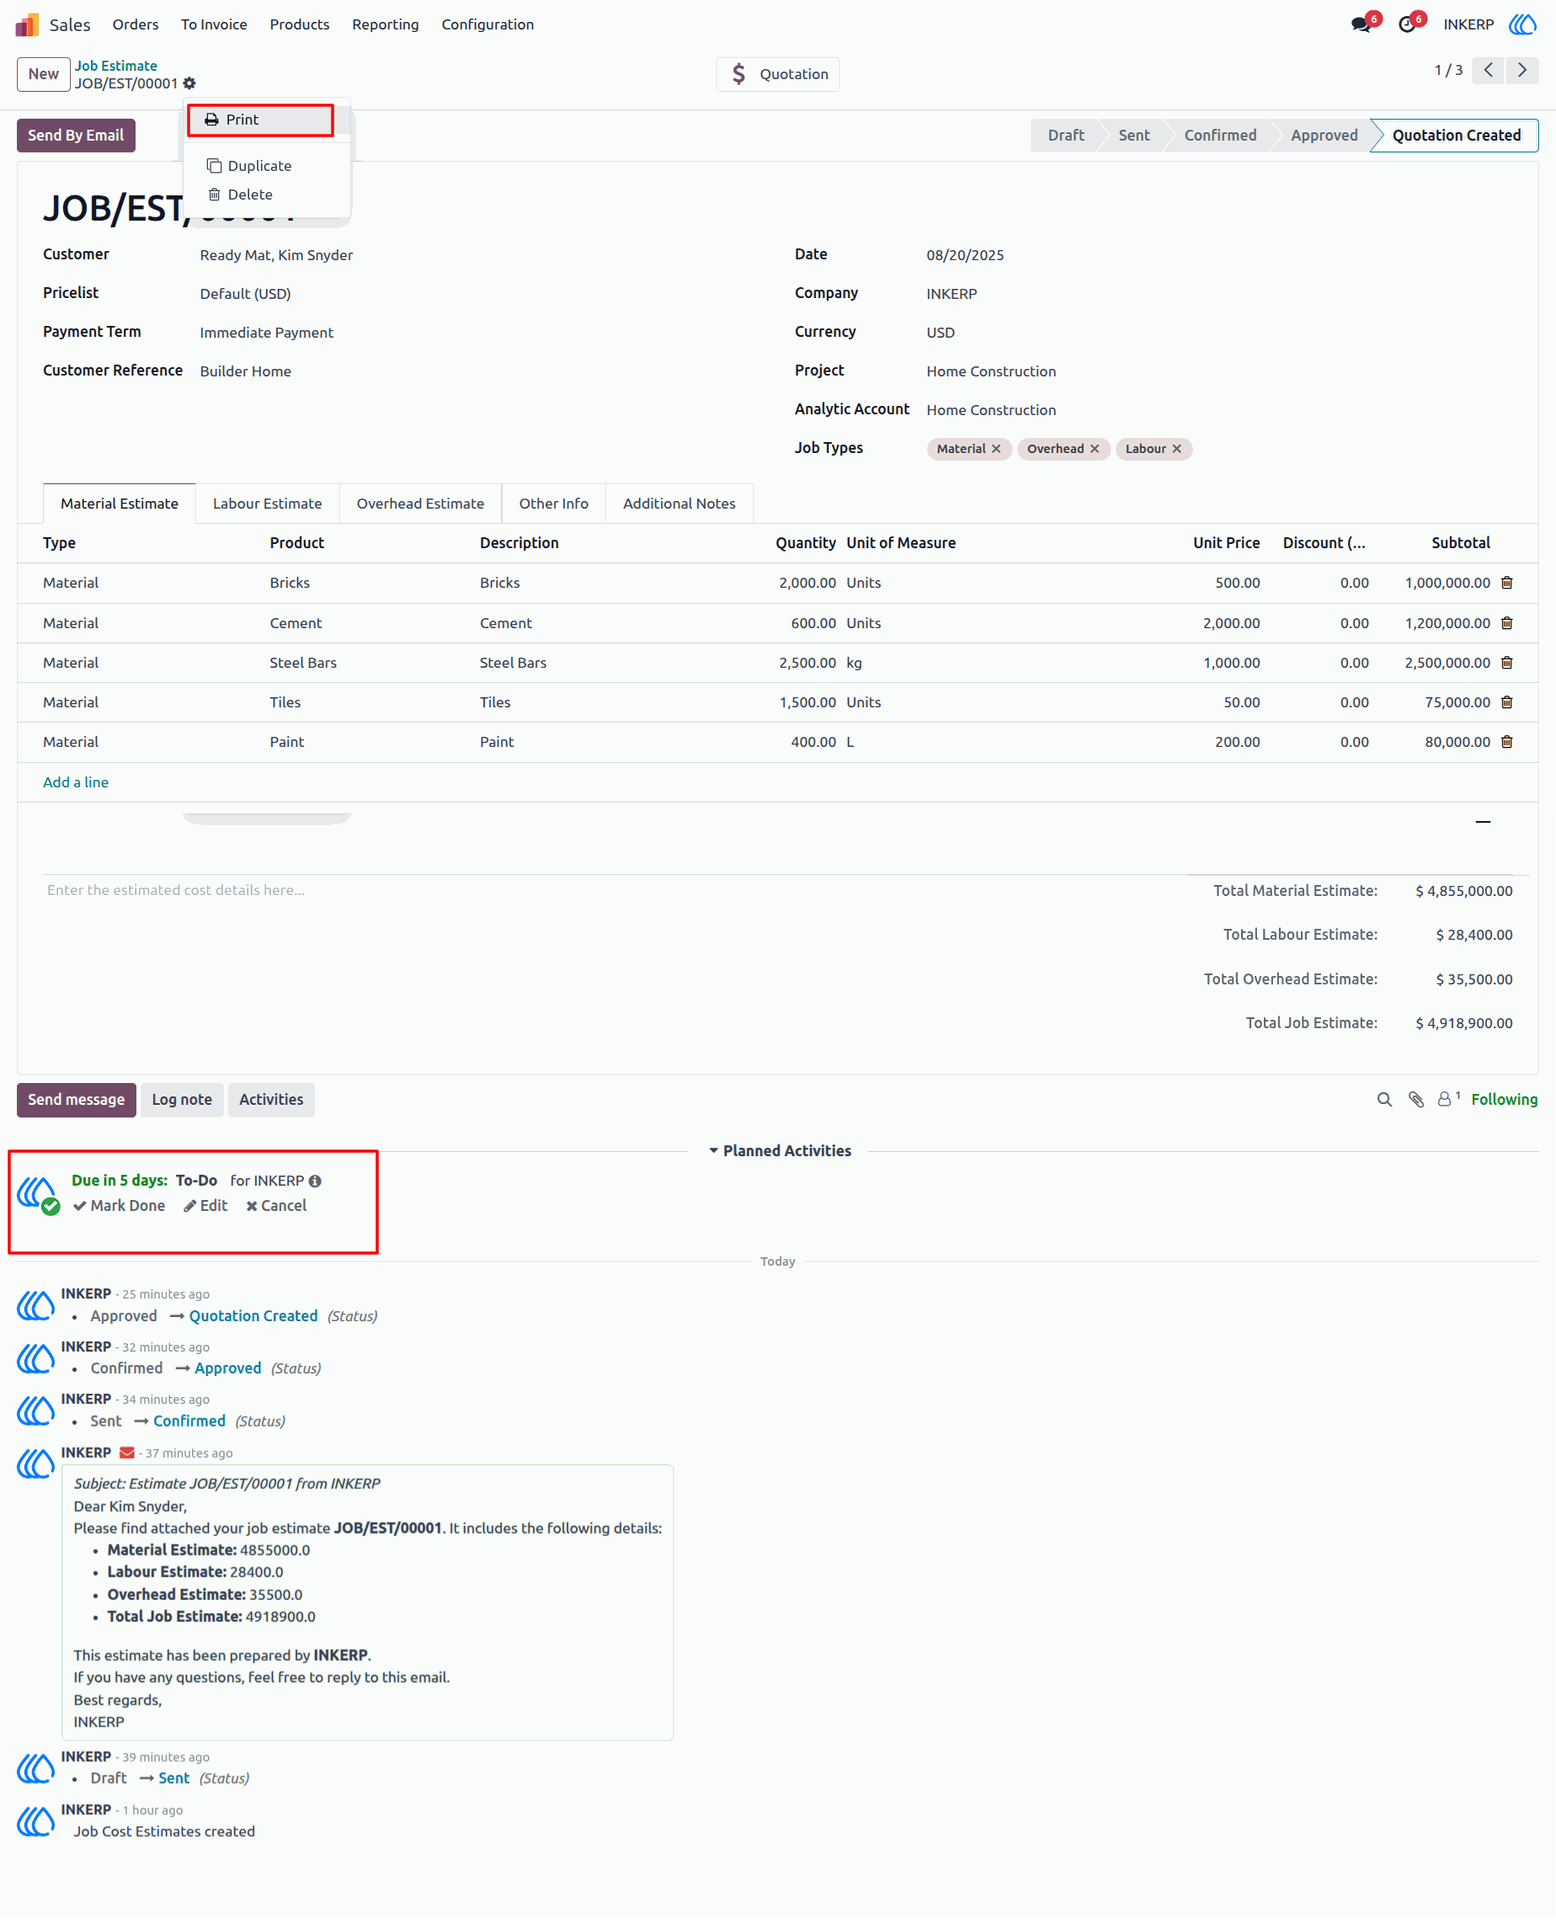Click the info icon next to To-Do for INKERP
This screenshot has width=1556, height=1920.
point(315,1182)
